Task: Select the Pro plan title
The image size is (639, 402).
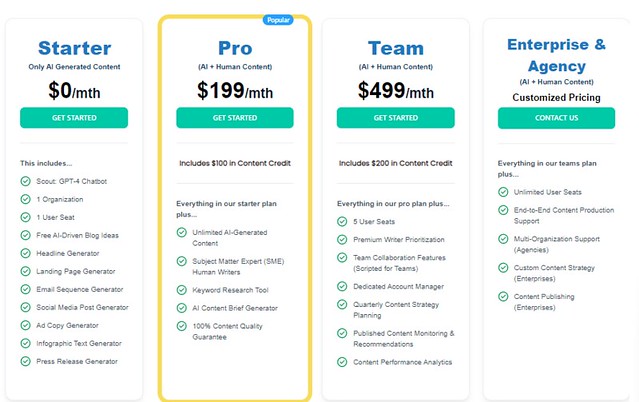Action: [x=233, y=47]
